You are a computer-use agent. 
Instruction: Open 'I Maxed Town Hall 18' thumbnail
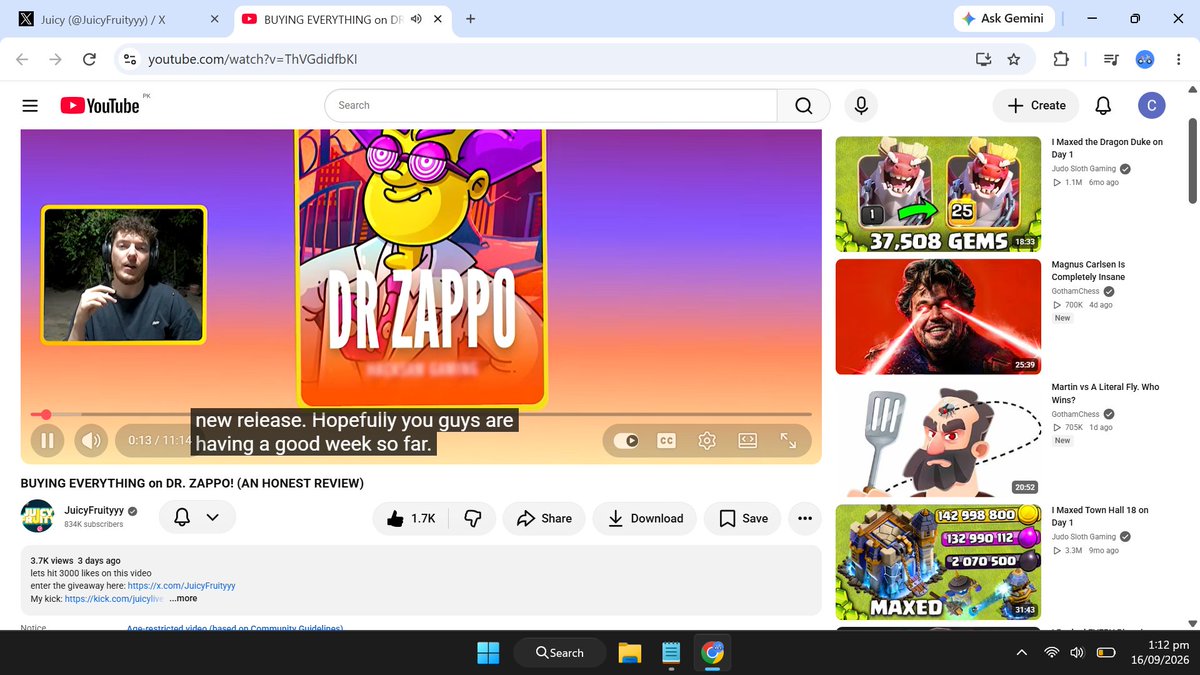[x=938, y=562]
